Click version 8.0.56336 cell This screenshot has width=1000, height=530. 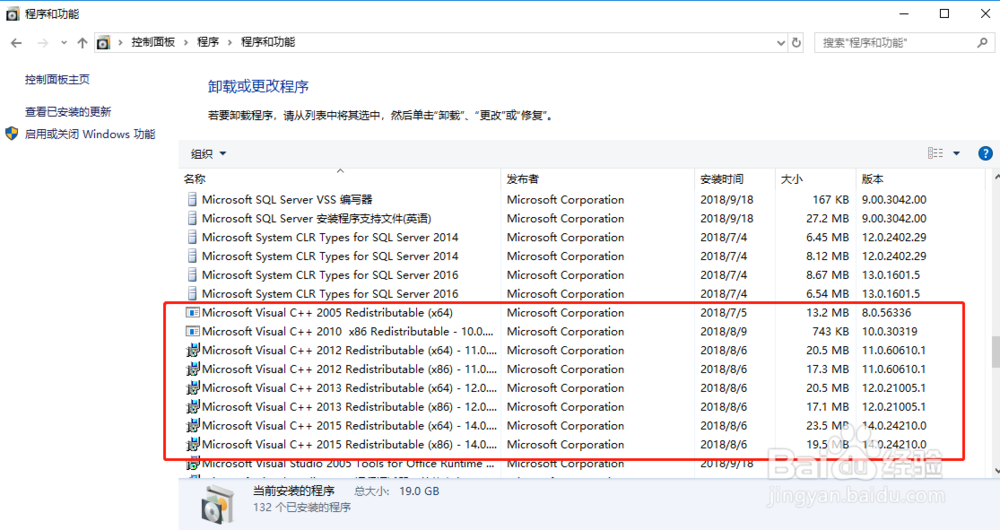pos(886,313)
